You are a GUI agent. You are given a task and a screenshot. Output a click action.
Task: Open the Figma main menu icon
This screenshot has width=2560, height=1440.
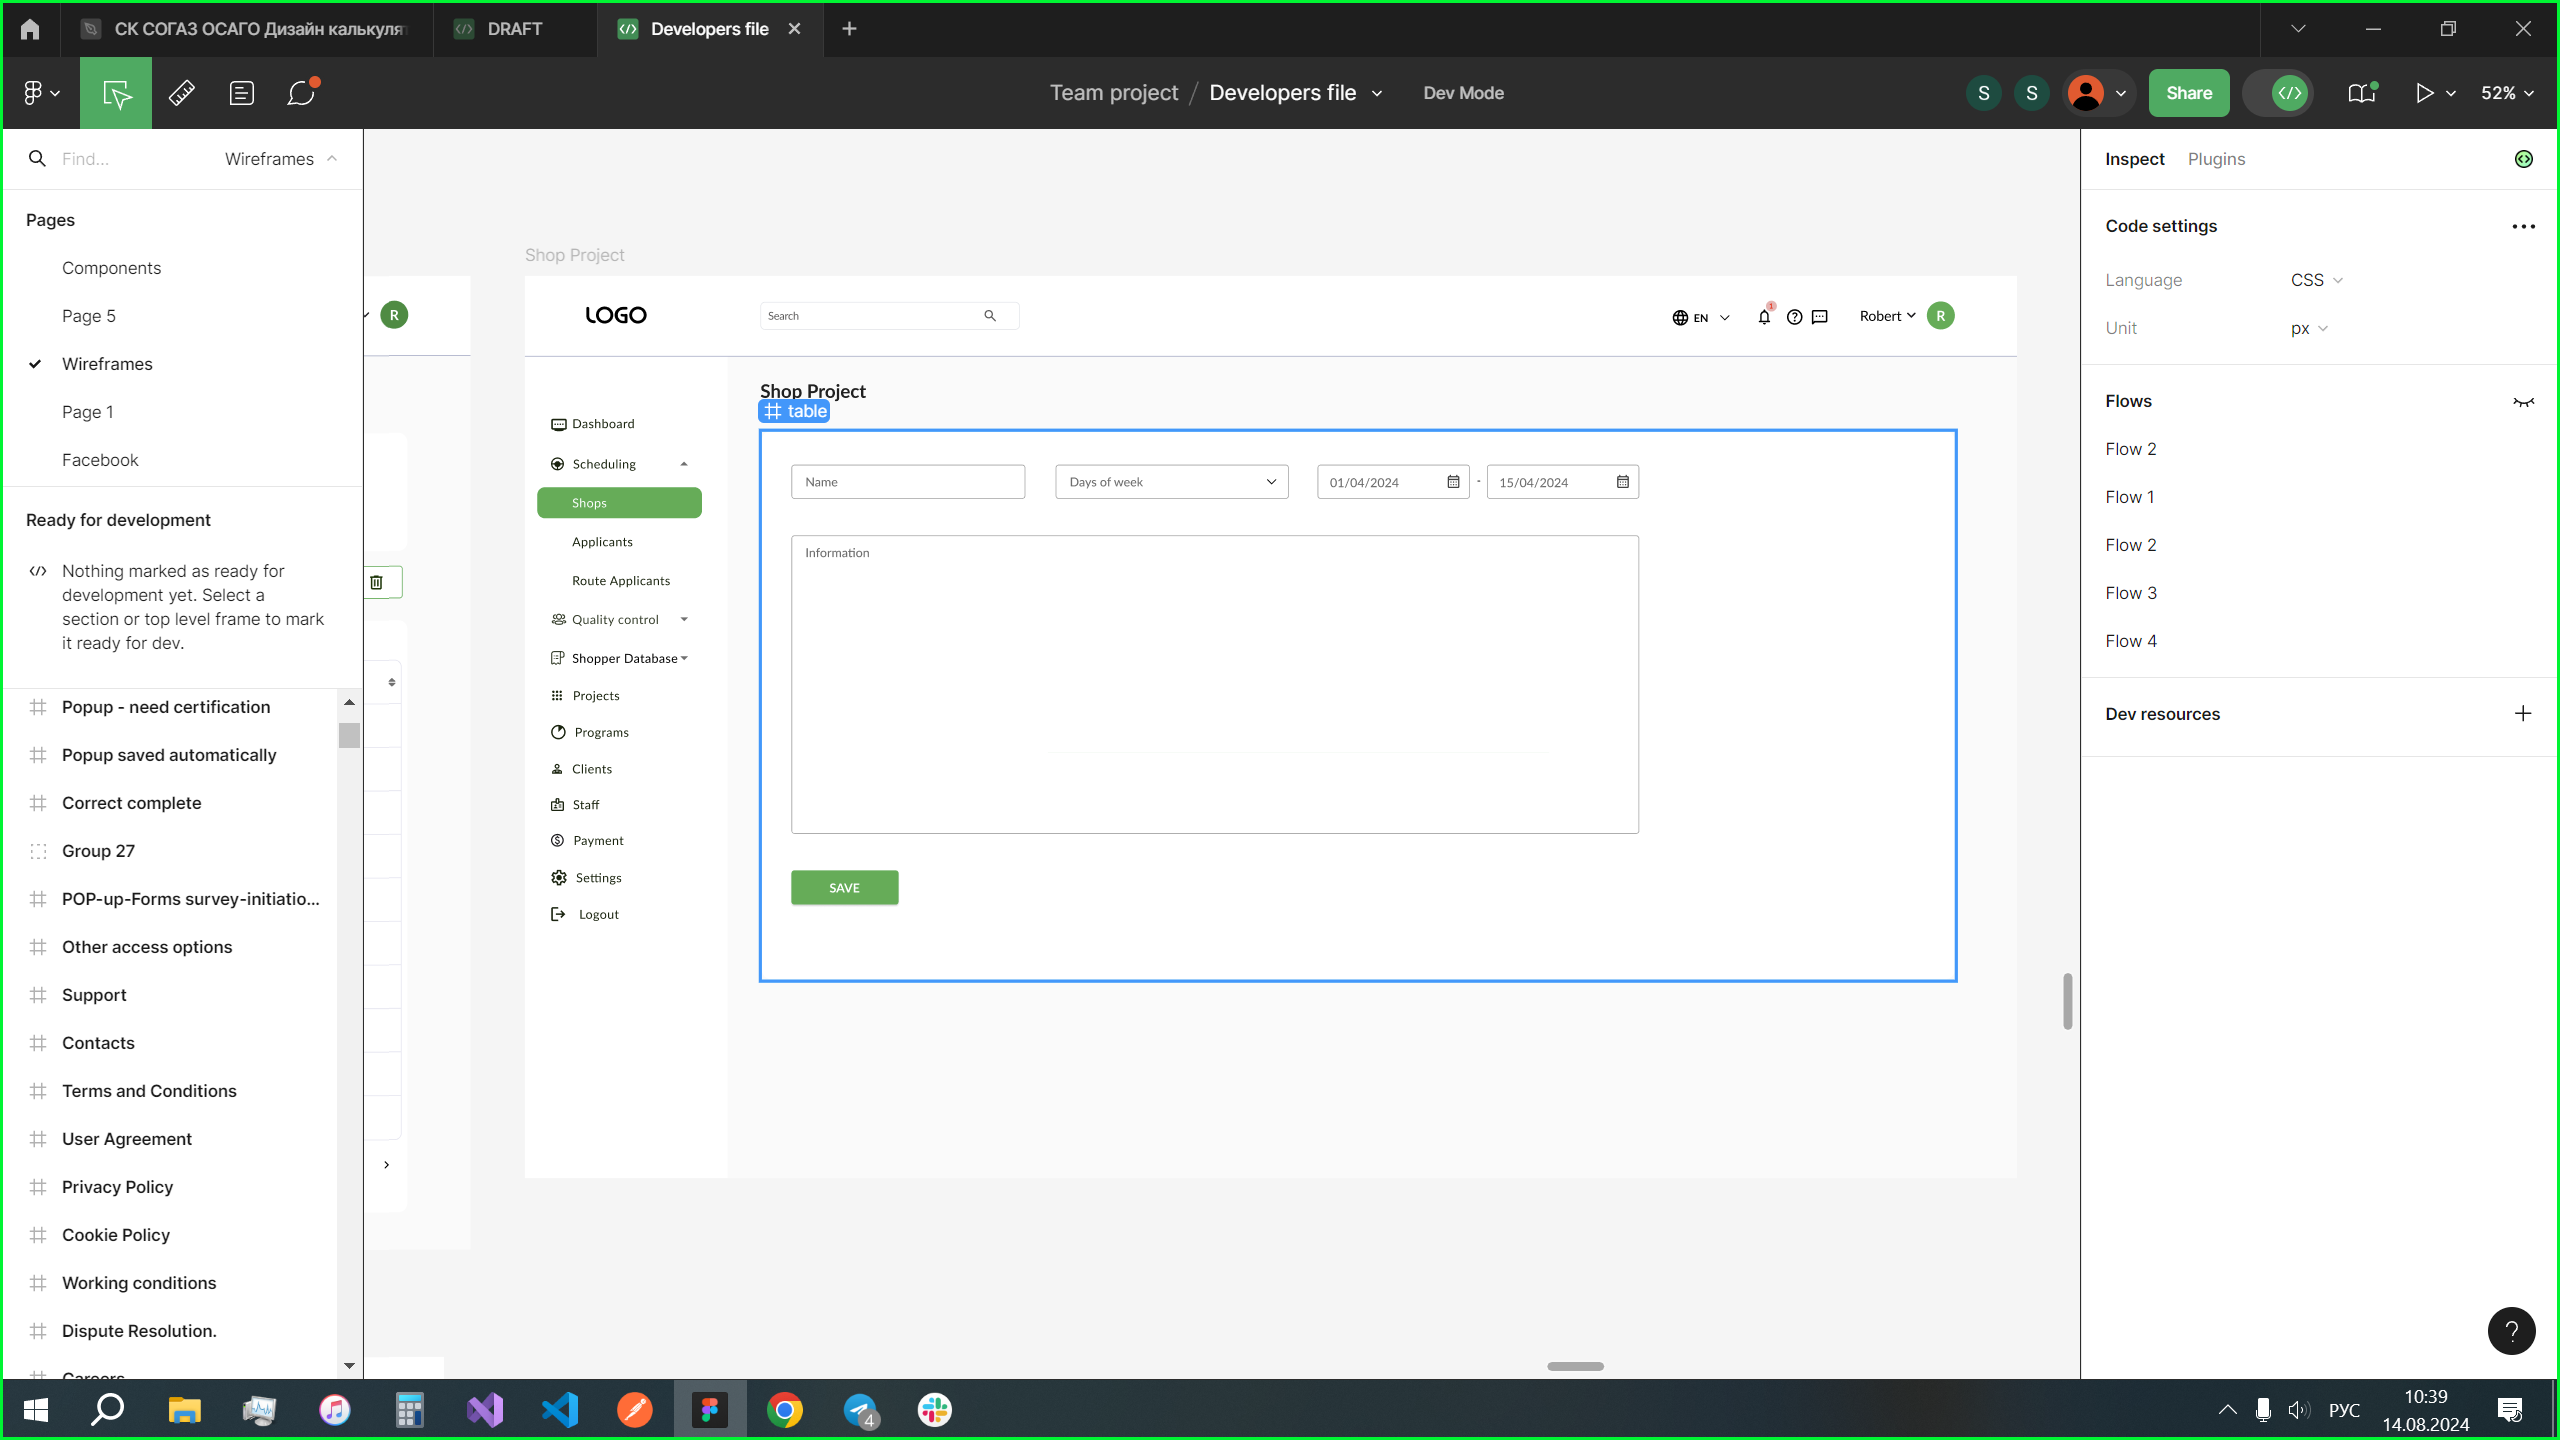pos(40,93)
